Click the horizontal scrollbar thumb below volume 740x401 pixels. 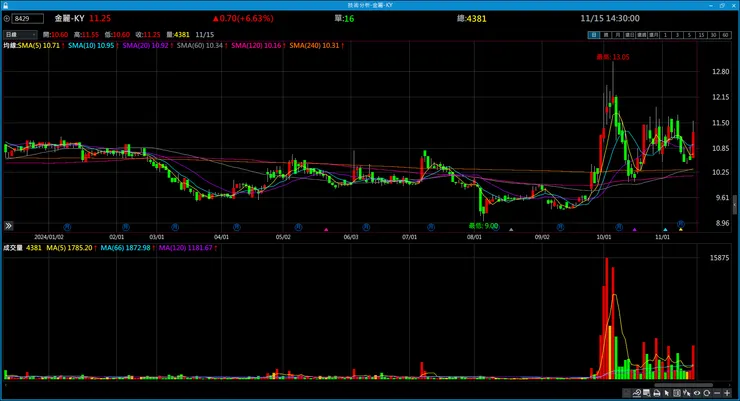coord(683,385)
